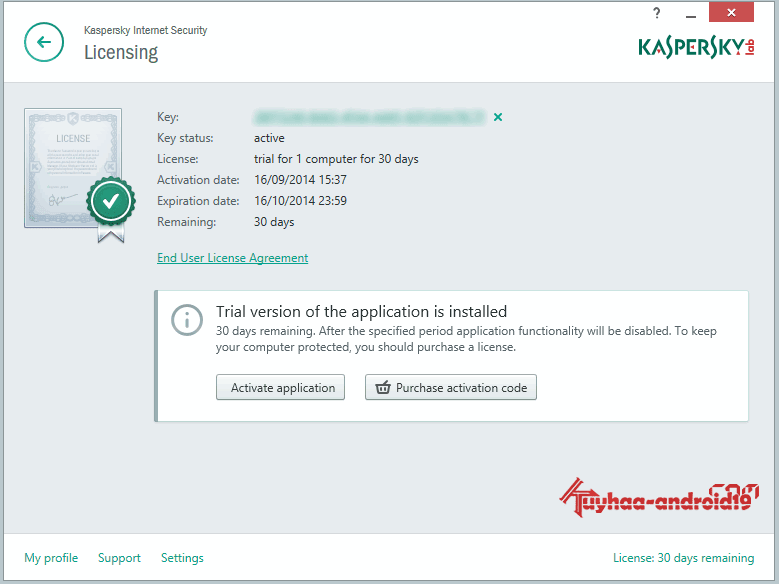The width and height of the screenshot is (779, 584).
Task: Click the key status value 'active'
Action: [269, 138]
